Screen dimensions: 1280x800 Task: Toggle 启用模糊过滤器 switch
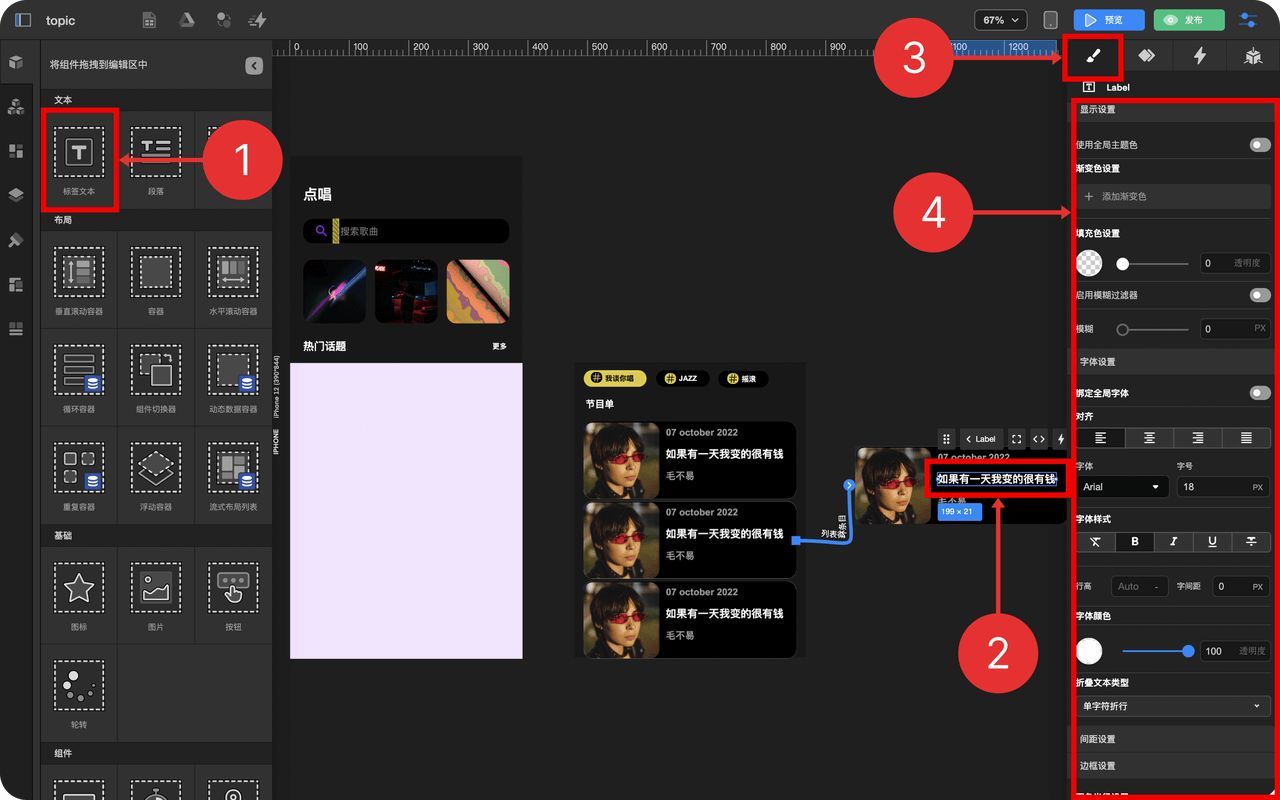pyautogui.click(x=1260, y=295)
